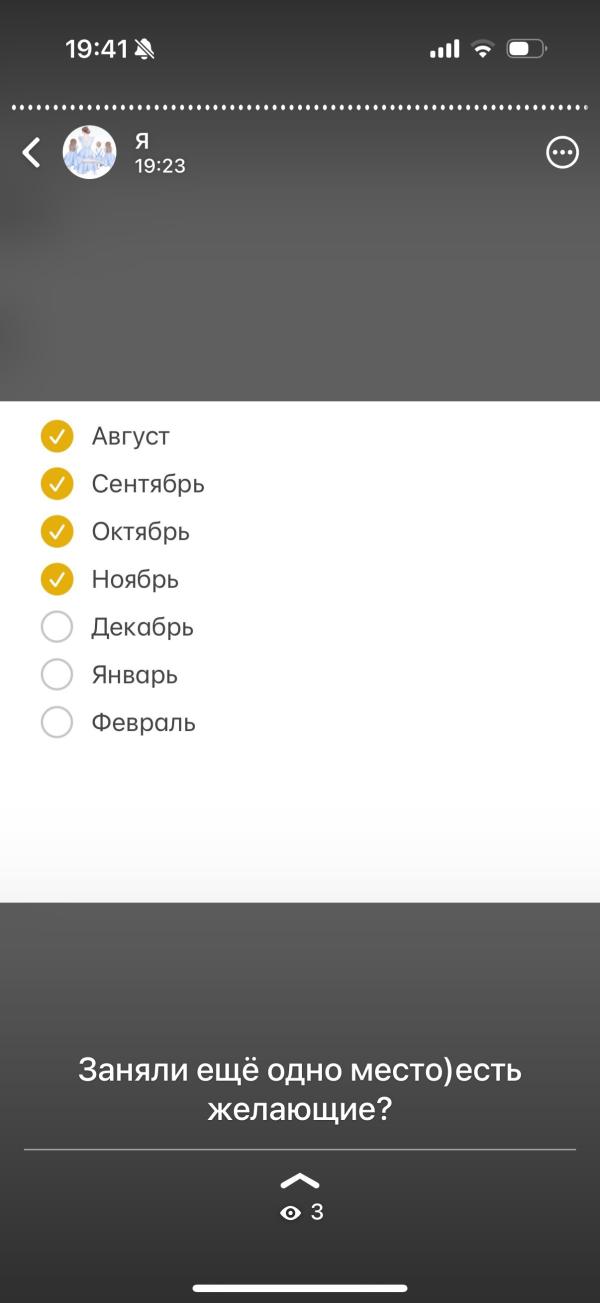Select the Декабрь option circle

(57, 627)
